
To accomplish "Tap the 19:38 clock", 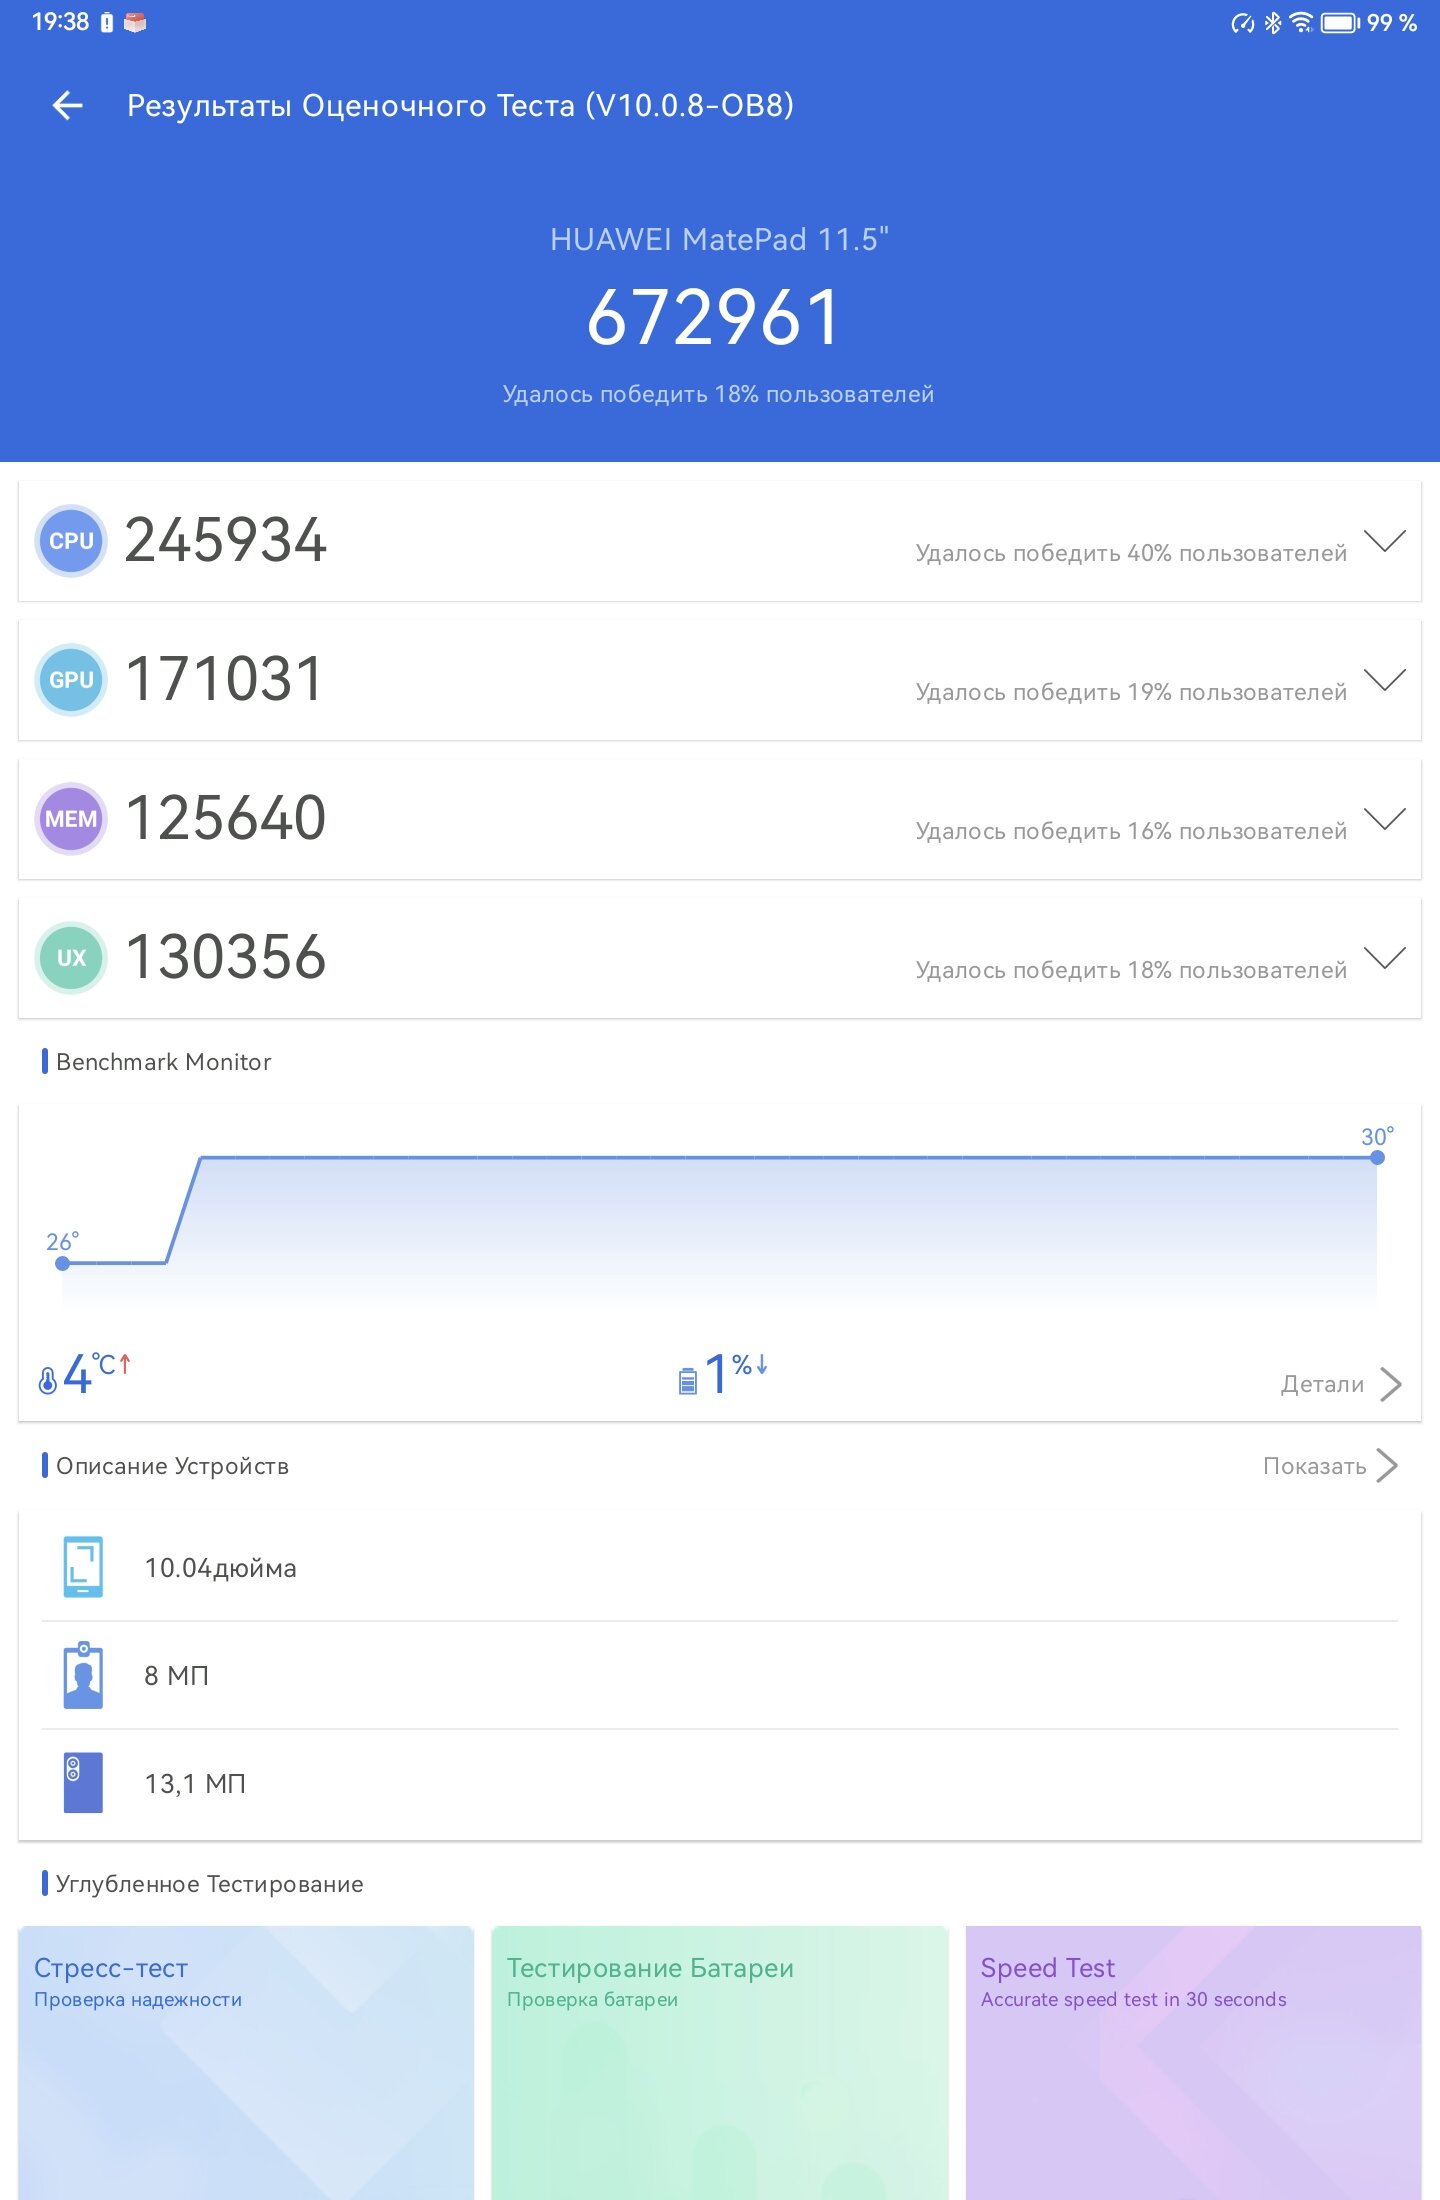I will pyautogui.click(x=60, y=22).
